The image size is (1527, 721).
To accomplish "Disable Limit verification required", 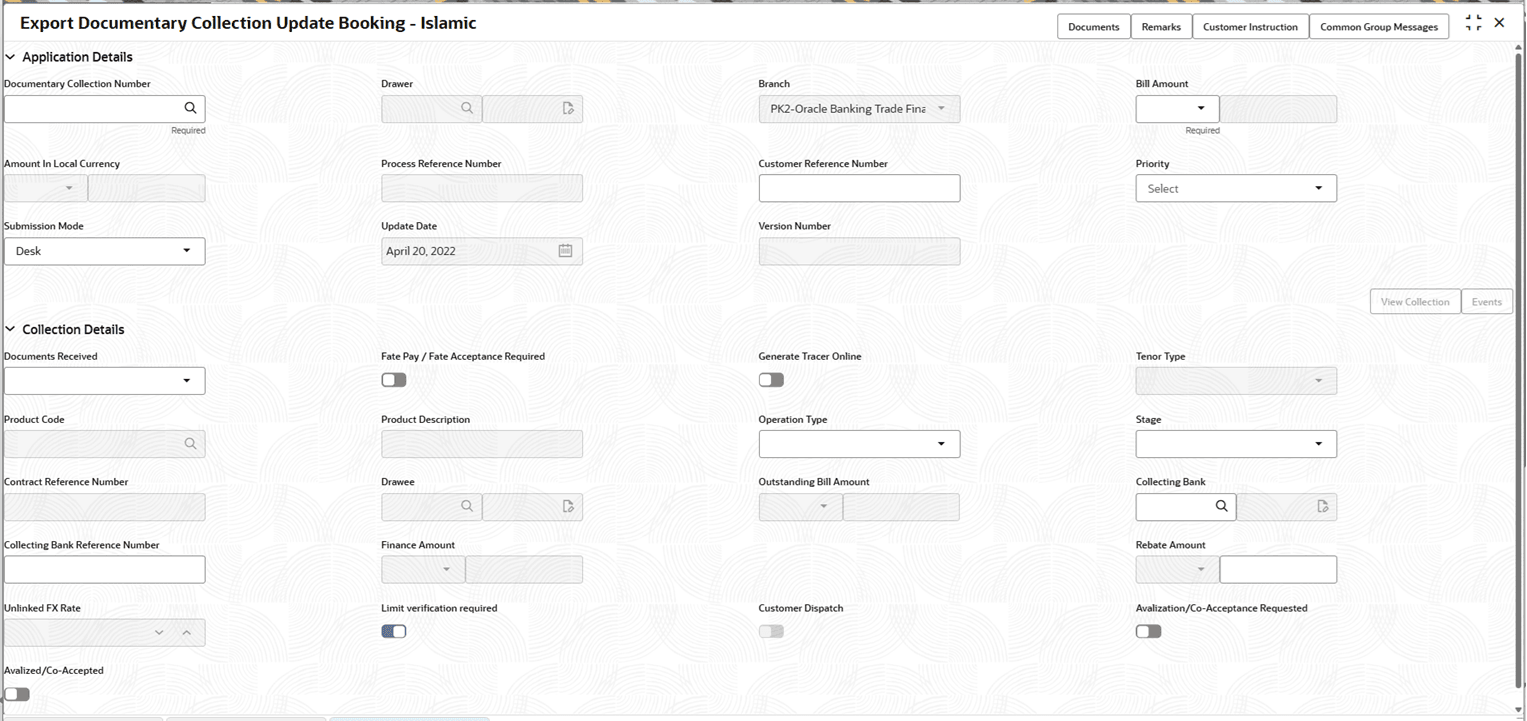I will [x=393, y=631].
